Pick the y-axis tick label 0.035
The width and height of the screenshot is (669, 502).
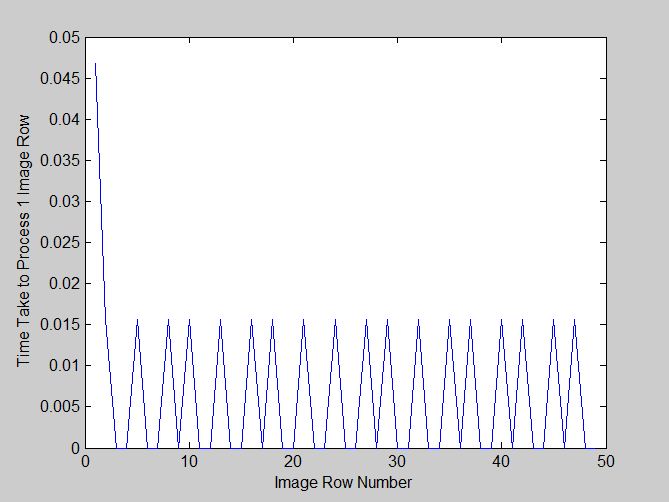(x=58, y=161)
